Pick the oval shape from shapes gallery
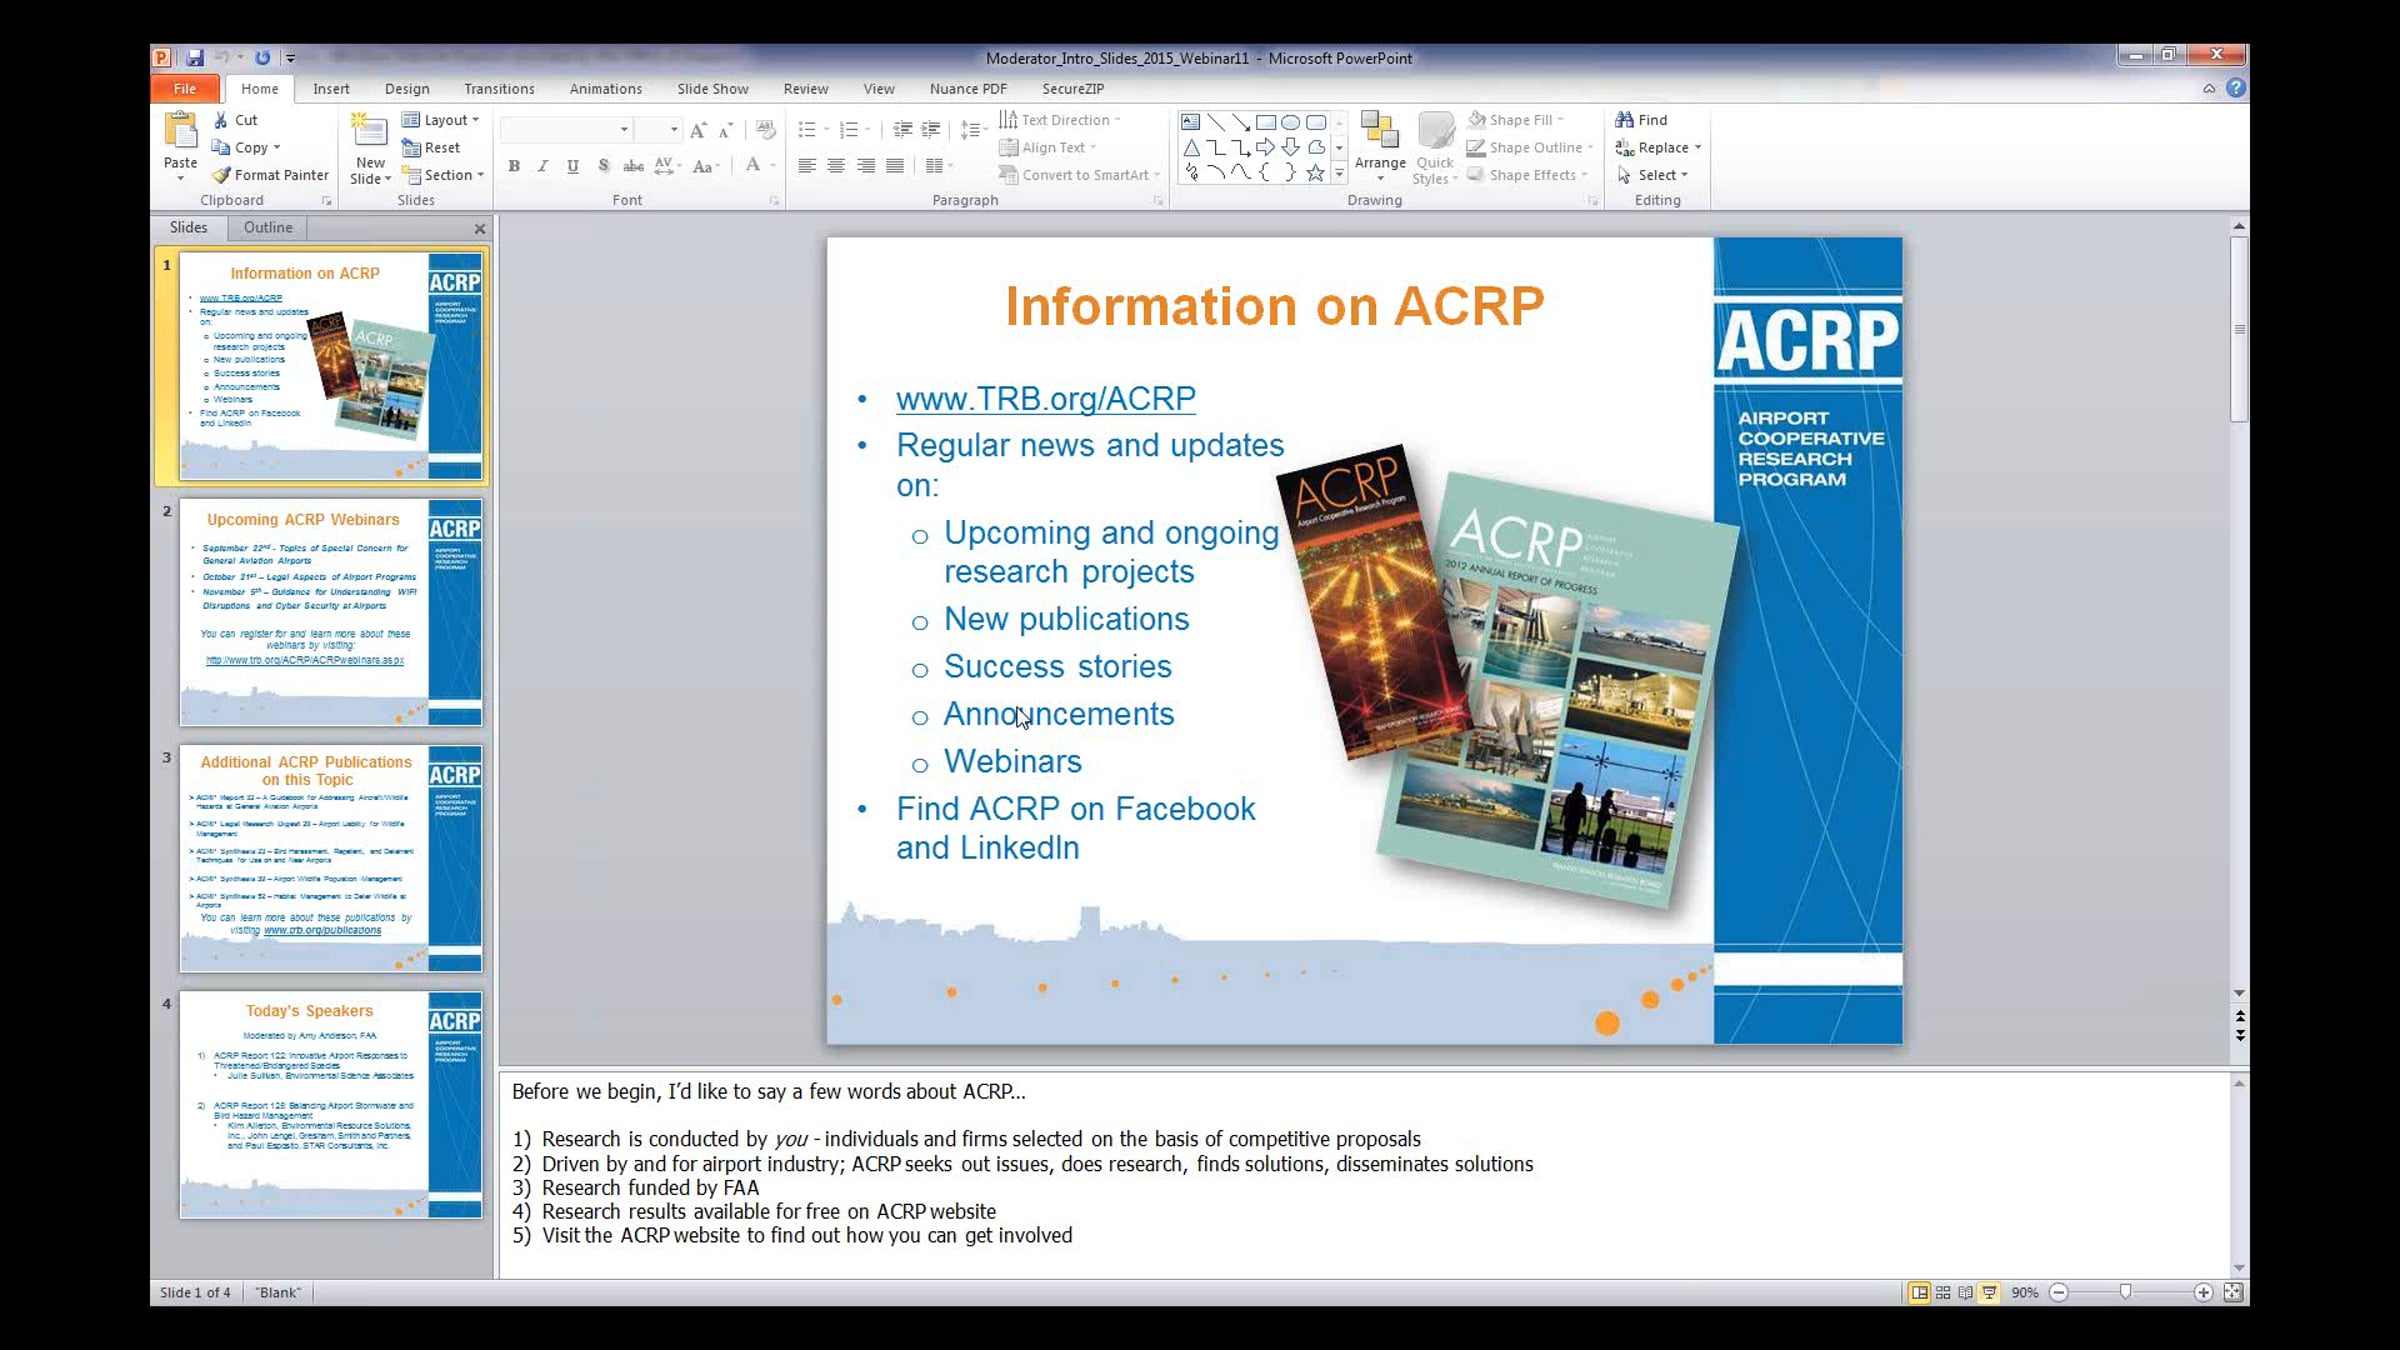This screenshot has width=2400, height=1350. tap(1291, 122)
